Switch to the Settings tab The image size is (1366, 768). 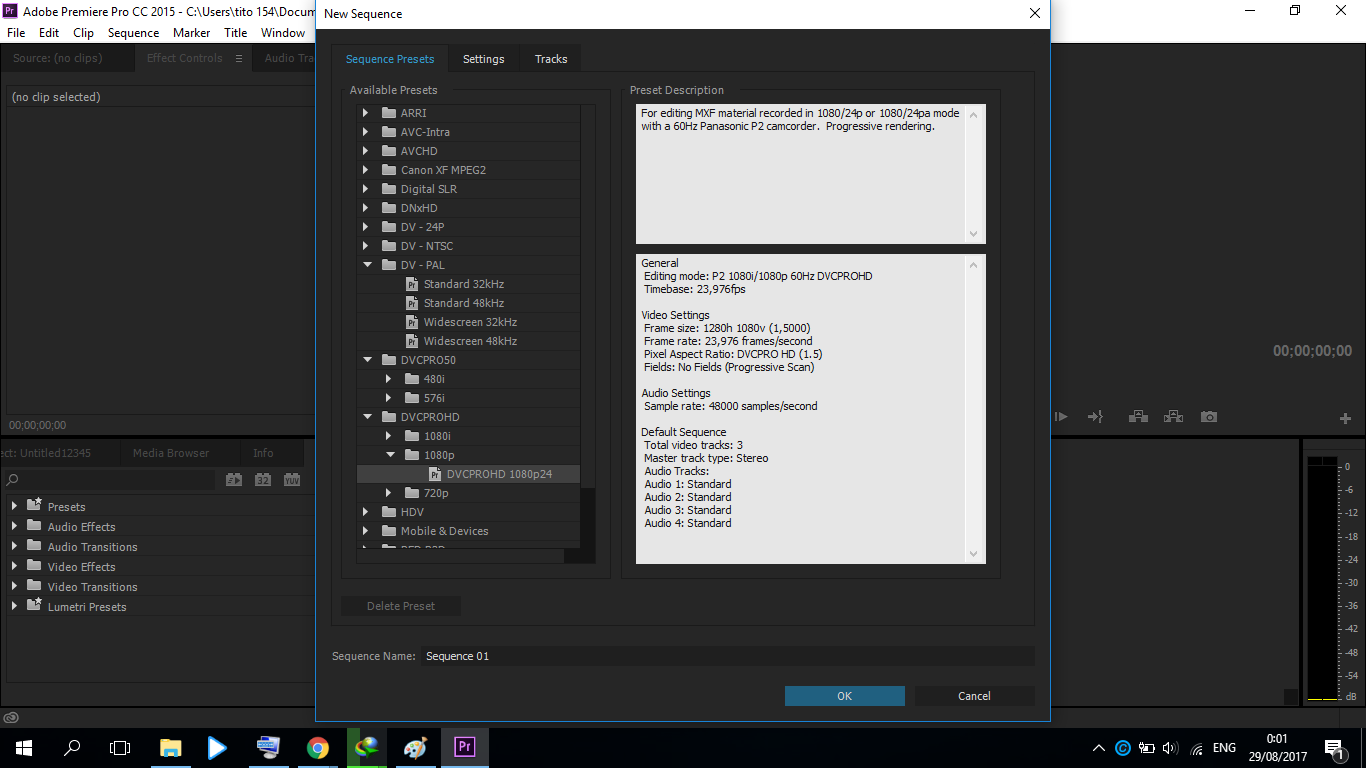pyautogui.click(x=483, y=59)
